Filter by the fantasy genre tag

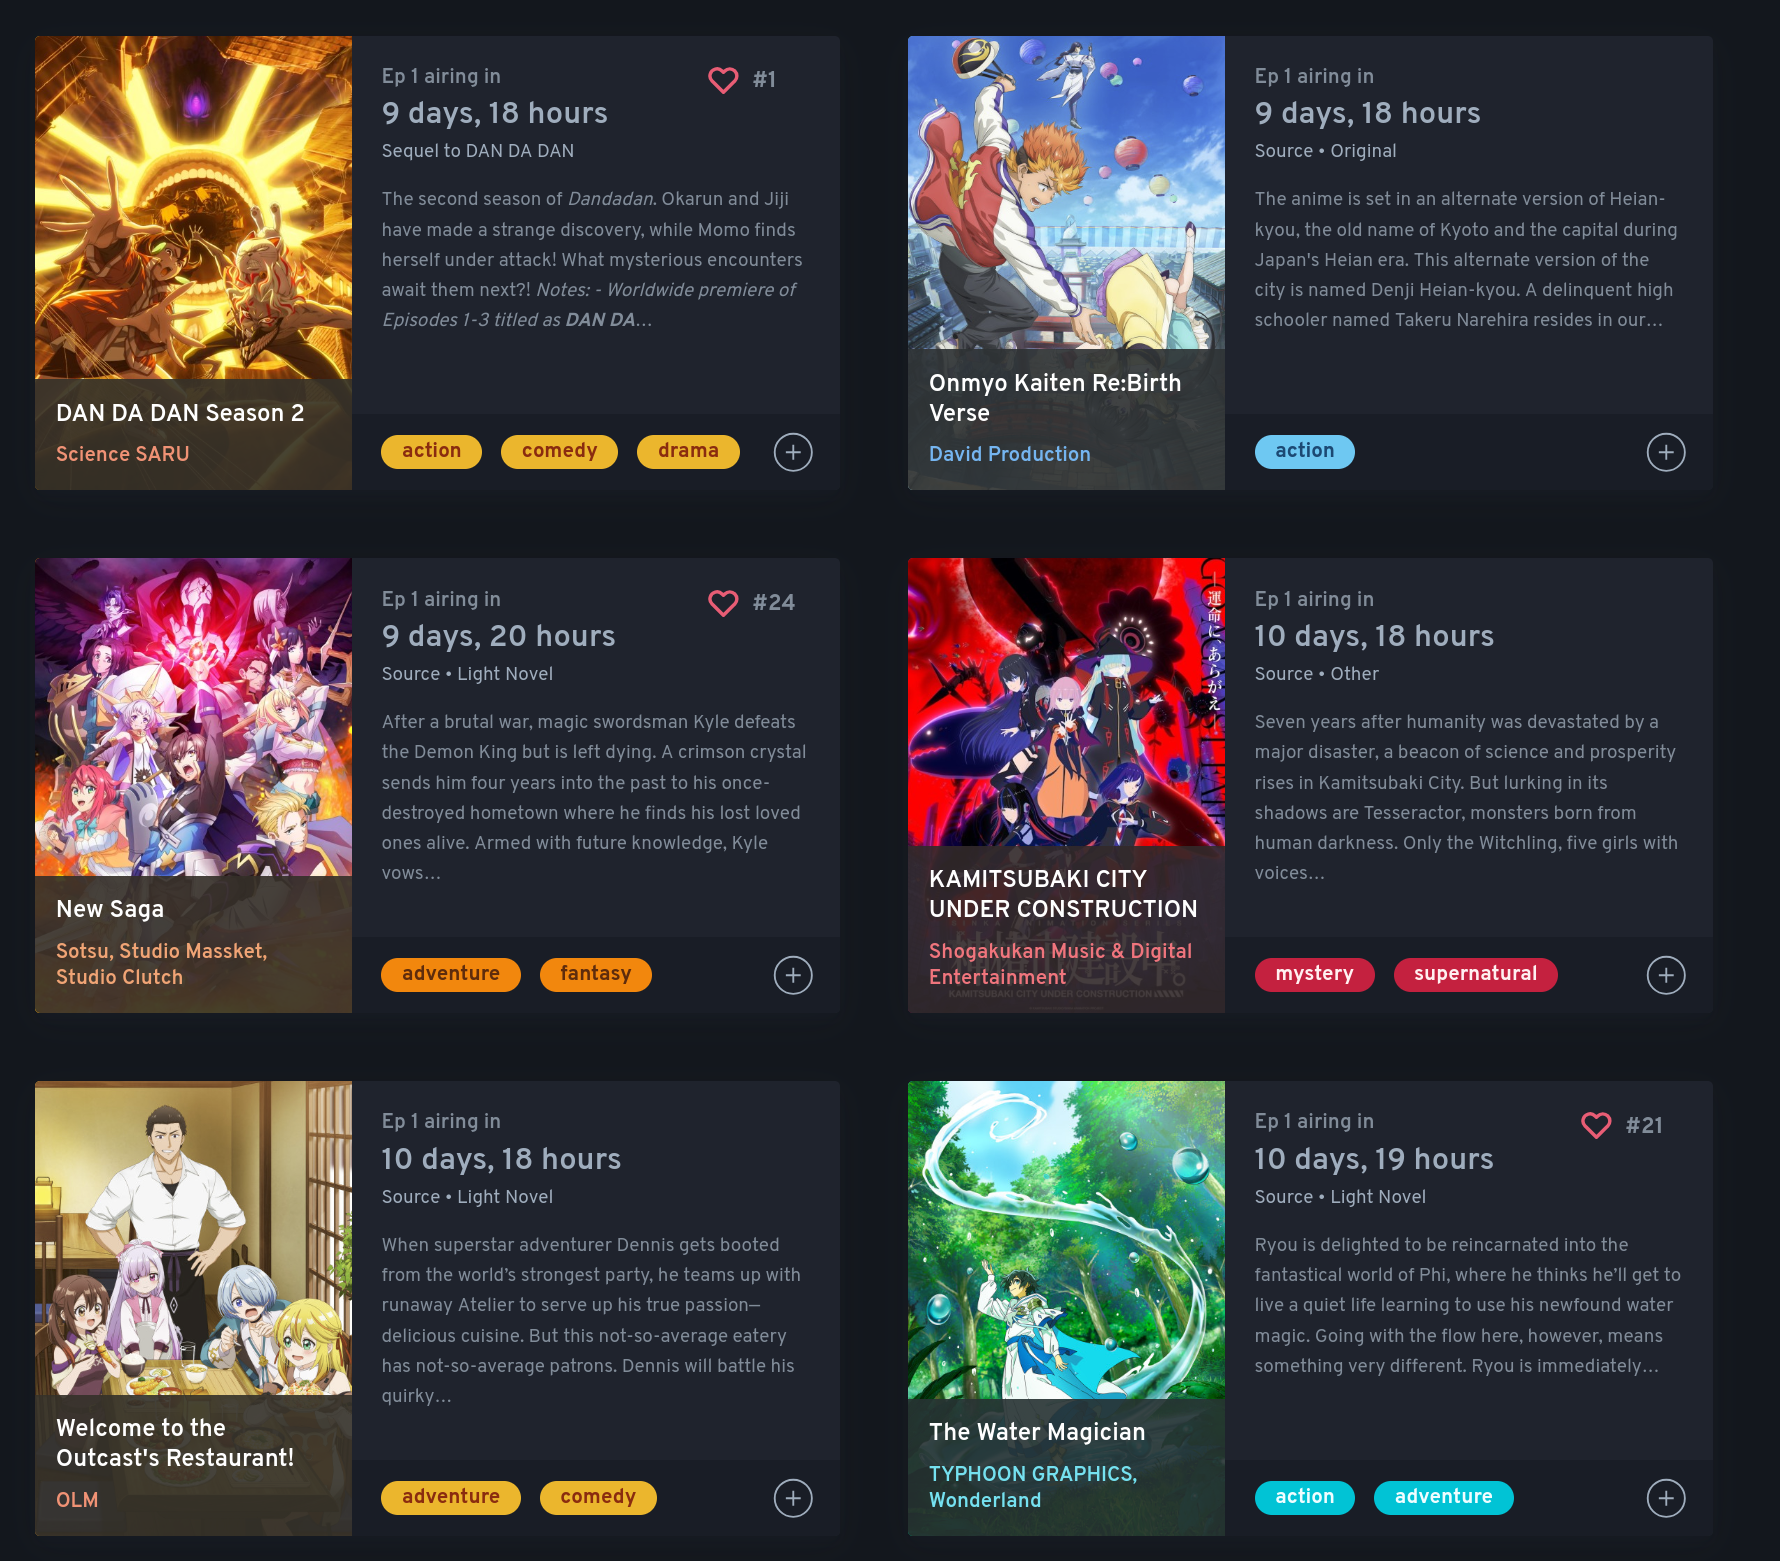pyautogui.click(x=596, y=974)
